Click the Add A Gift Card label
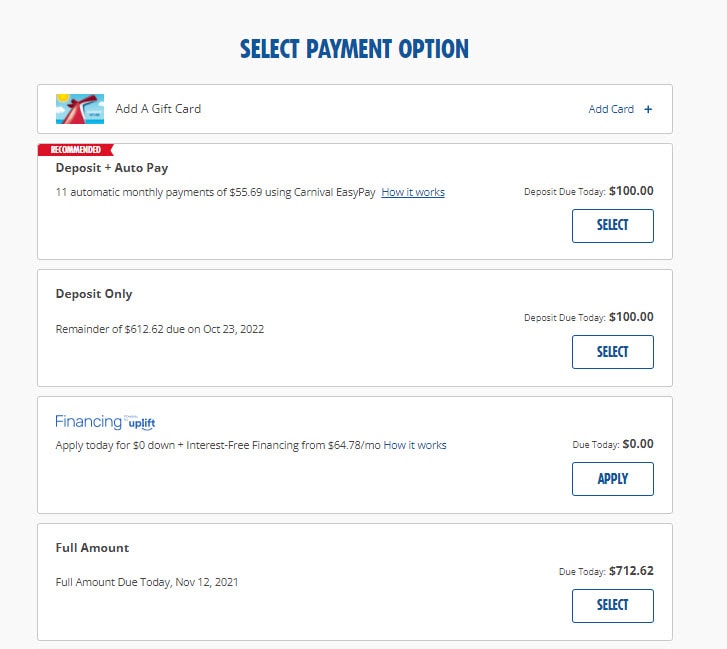The height and width of the screenshot is (649, 727). (158, 109)
